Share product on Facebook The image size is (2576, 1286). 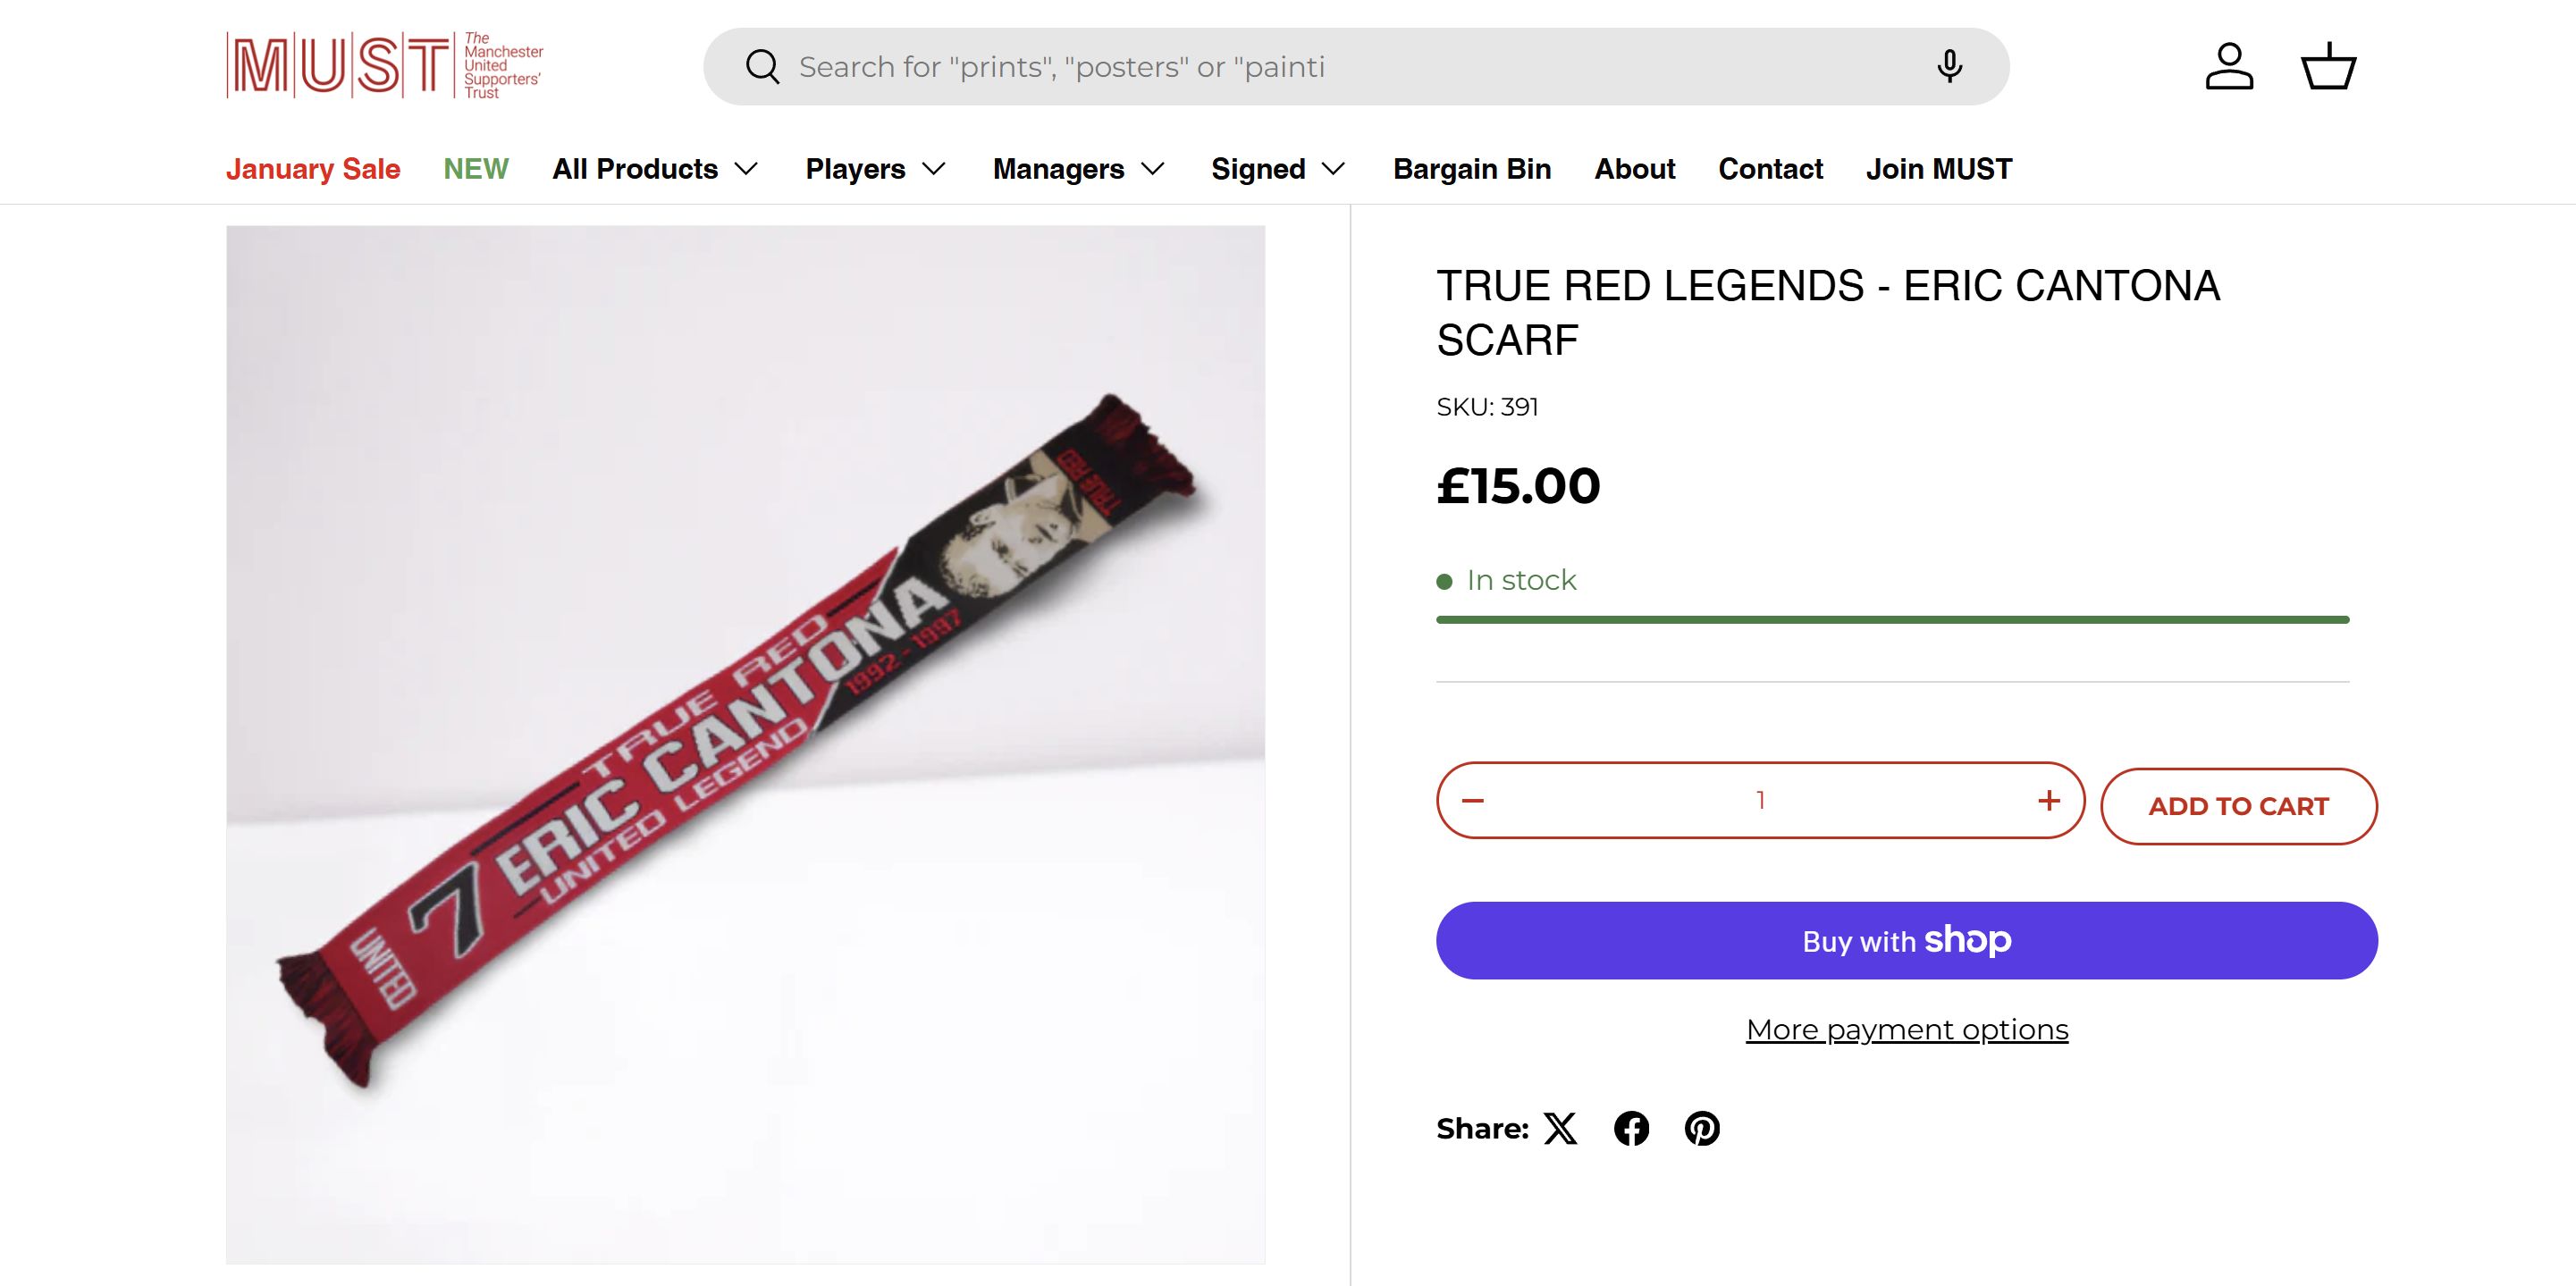pos(1631,1128)
